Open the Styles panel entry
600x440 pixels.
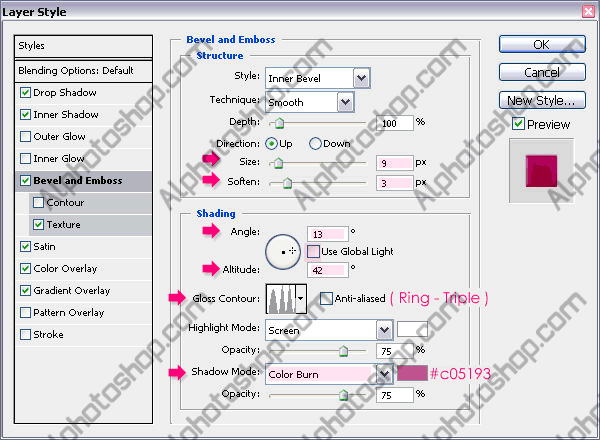click(x=83, y=46)
